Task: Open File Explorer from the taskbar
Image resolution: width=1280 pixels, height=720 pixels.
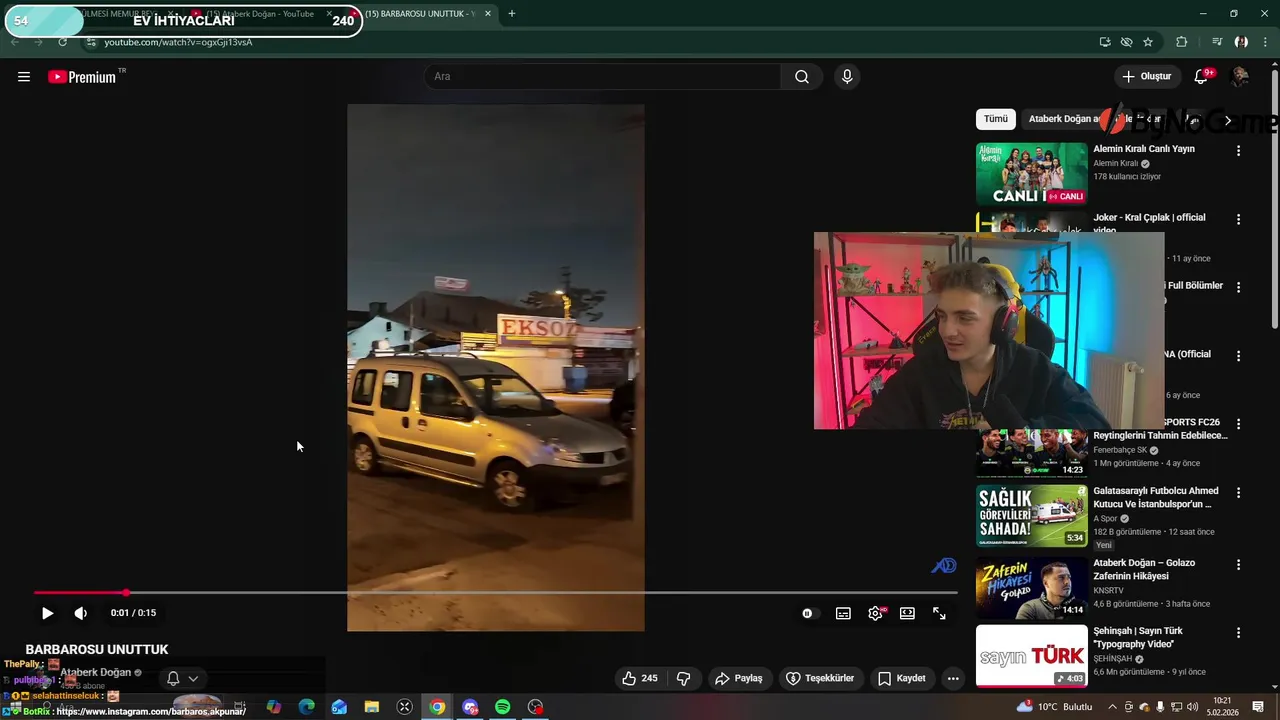Action: [372, 707]
